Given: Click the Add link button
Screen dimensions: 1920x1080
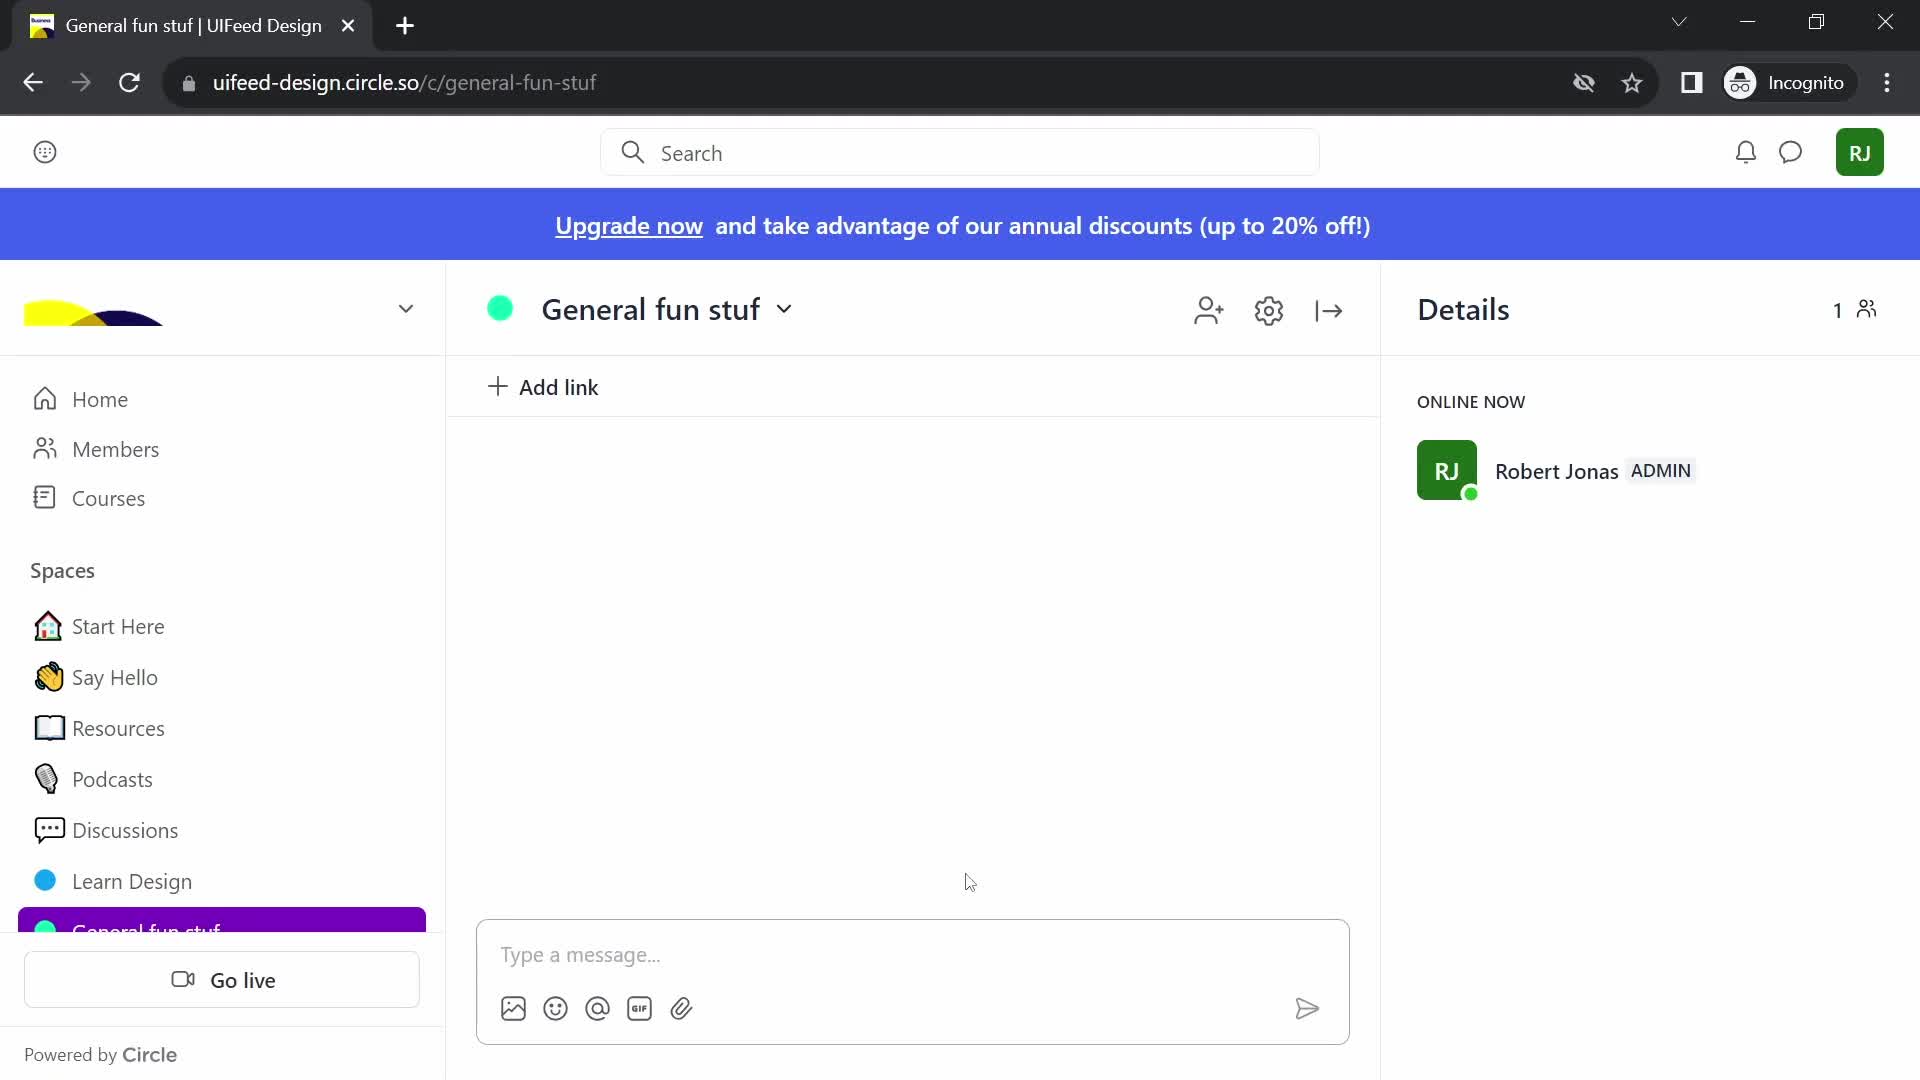Looking at the screenshot, I should tap(543, 386).
